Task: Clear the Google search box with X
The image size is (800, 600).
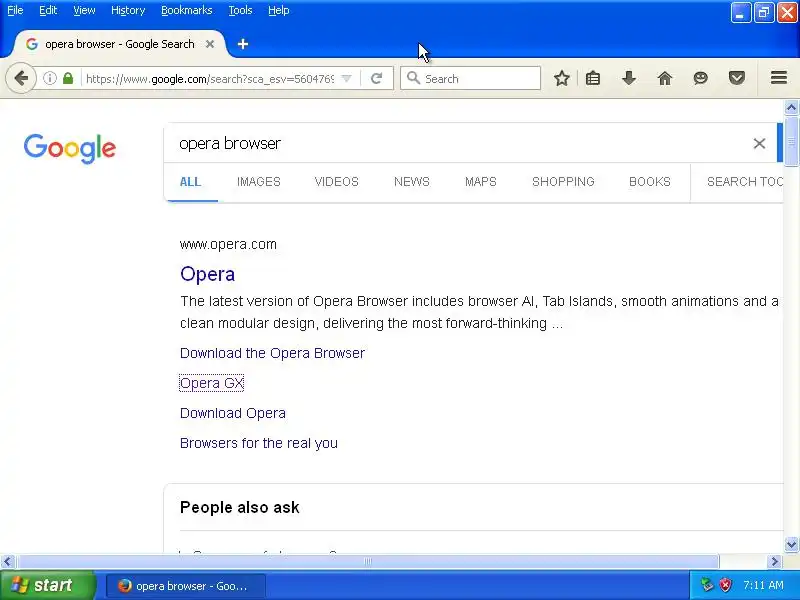Action: pyautogui.click(x=759, y=143)
